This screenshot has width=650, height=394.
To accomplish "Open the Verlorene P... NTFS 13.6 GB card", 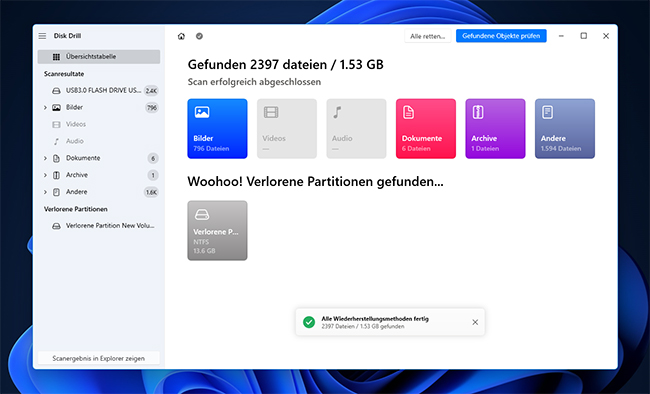I will tap(217, 231).
